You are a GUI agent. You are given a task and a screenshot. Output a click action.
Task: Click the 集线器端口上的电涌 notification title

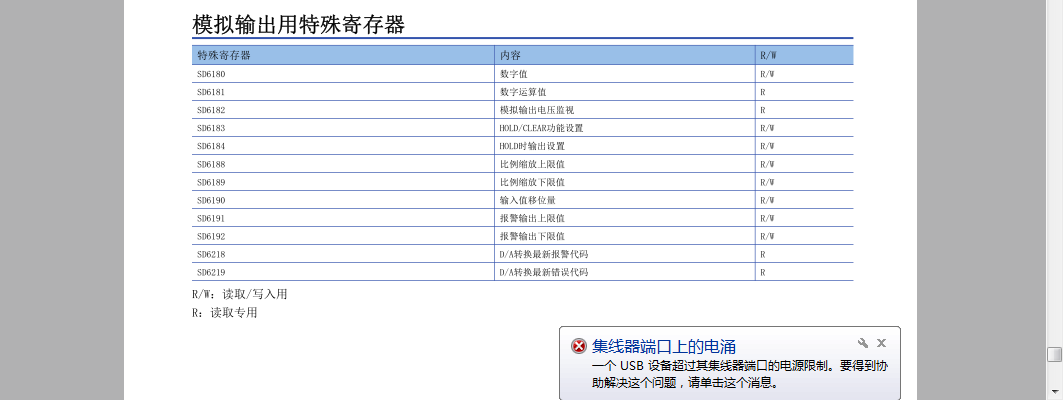[x=664, y=346]
